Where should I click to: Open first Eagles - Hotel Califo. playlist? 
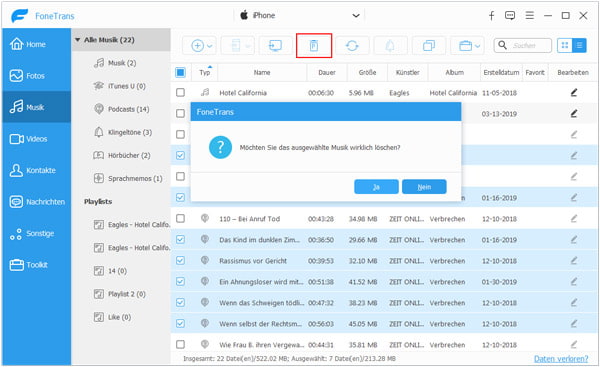(132, 225)
